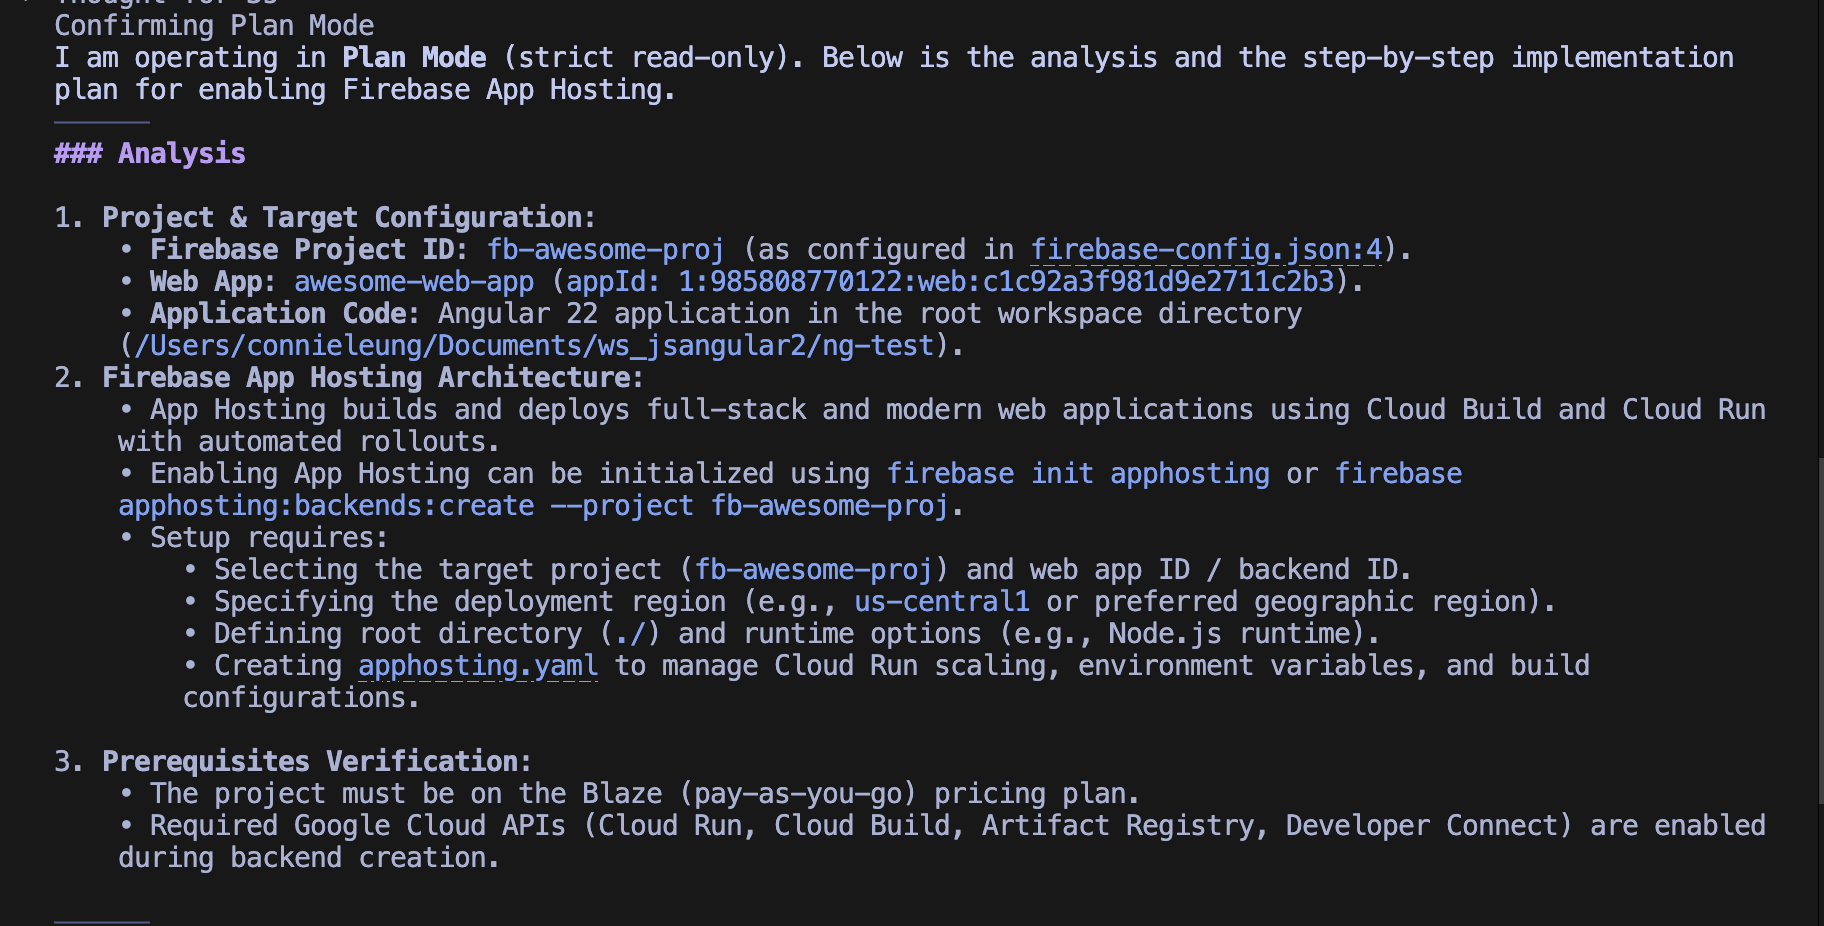This screenshot has height=926, width=1824.
Task: Click the 'Setup requires:' text
Action: pos(269,537)
